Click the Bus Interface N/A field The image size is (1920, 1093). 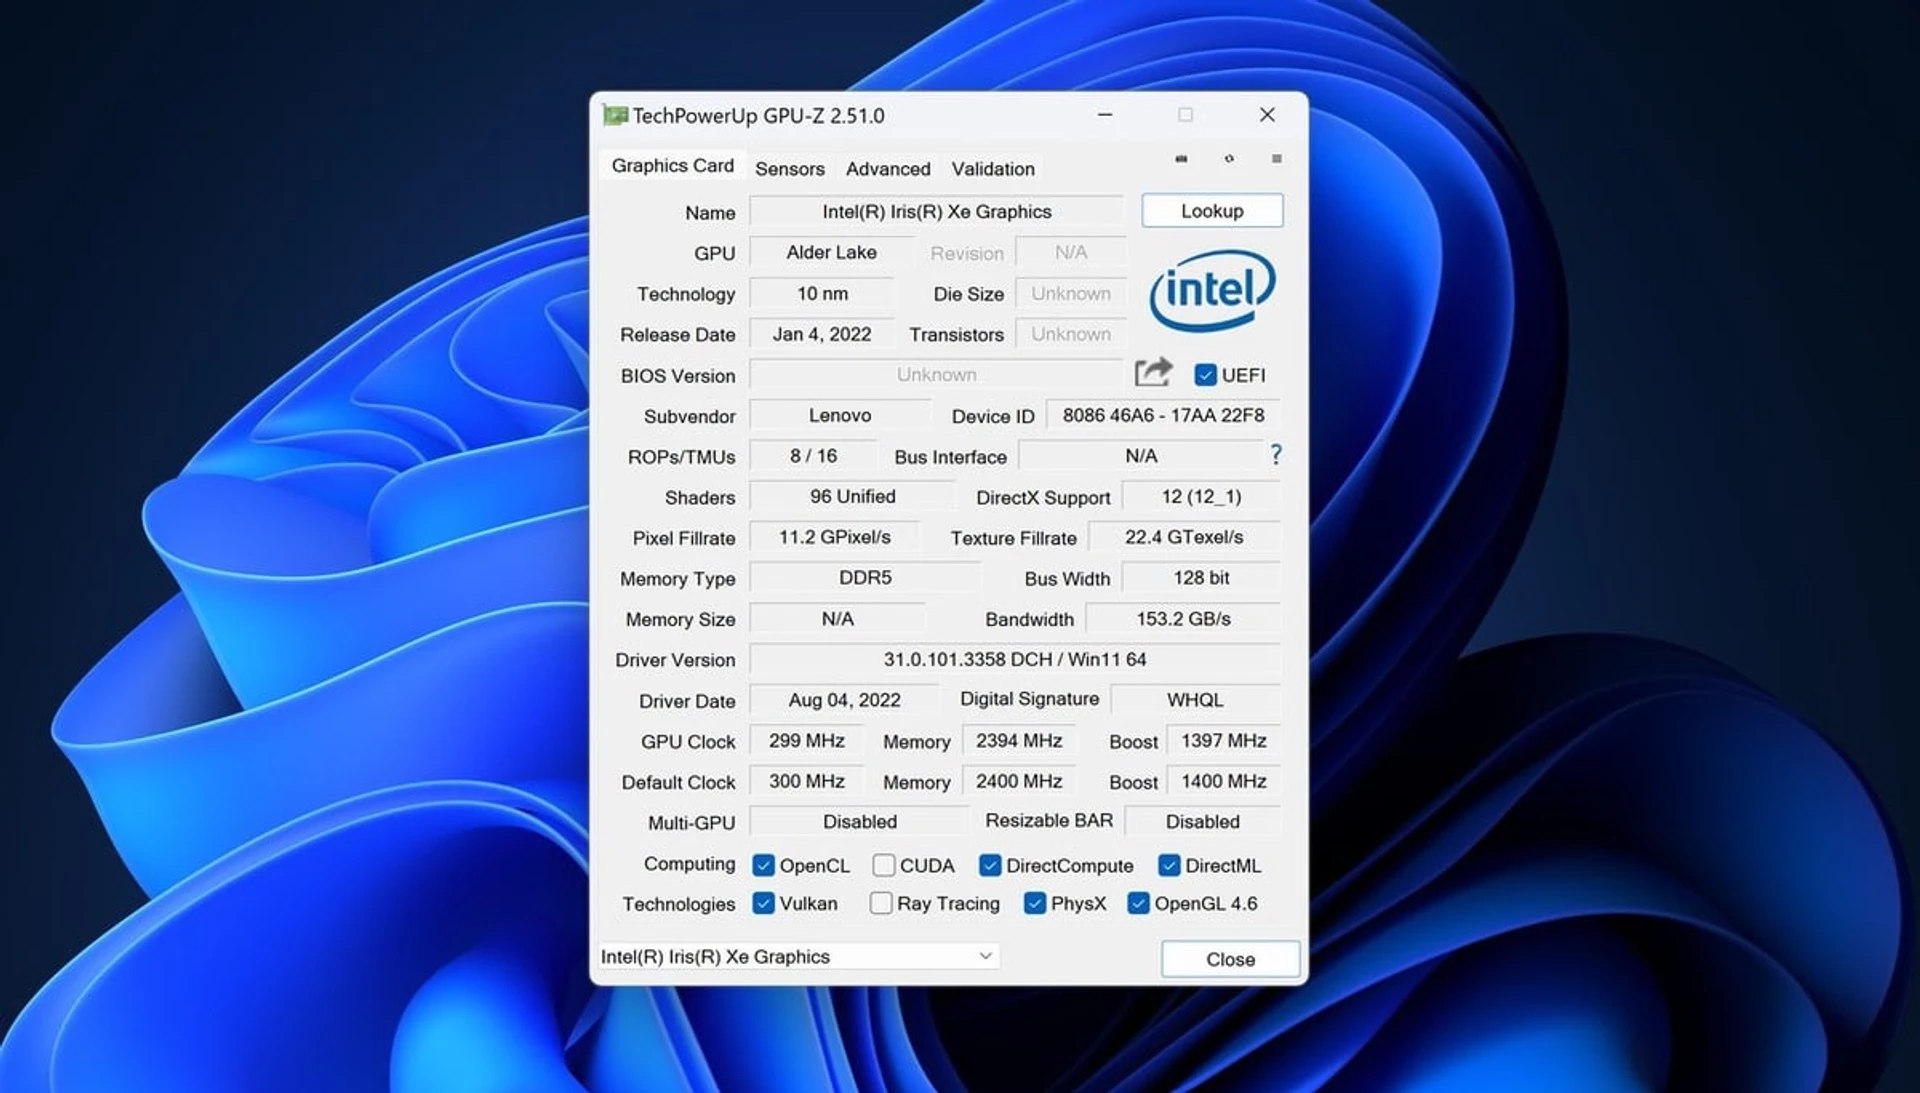(1141, 456)
